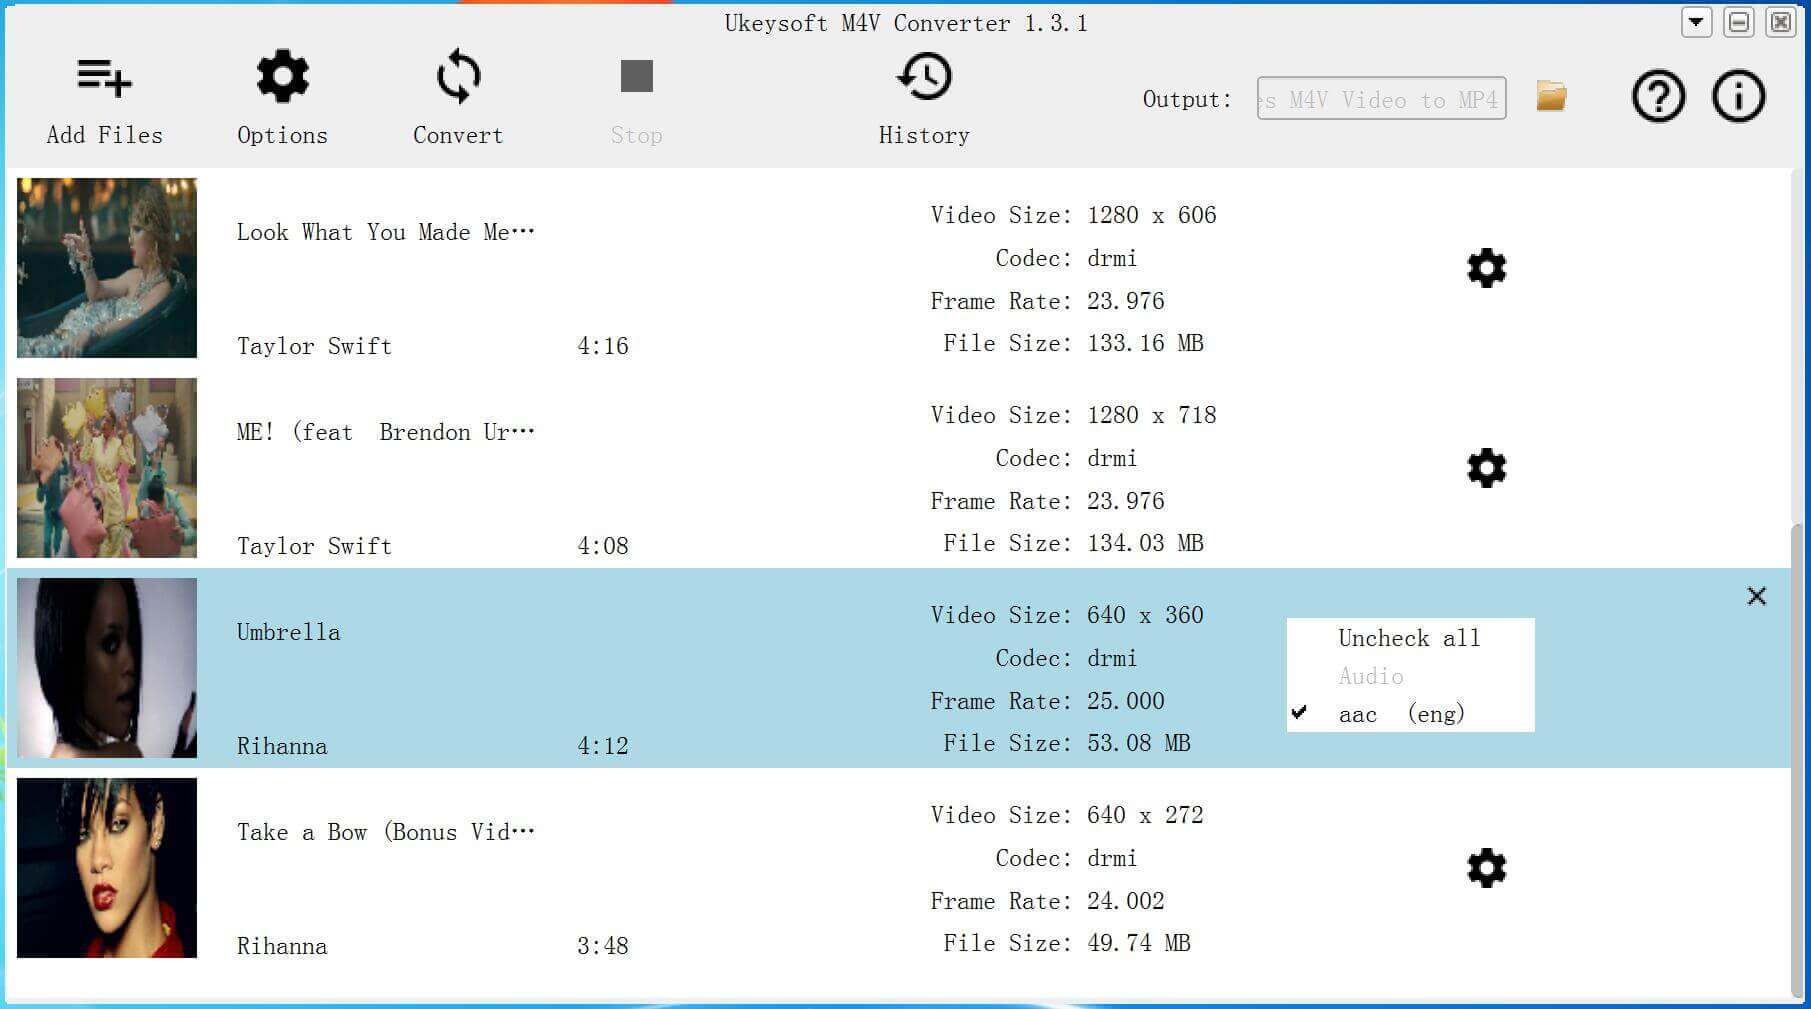Start conversion with Convert icon

pyautogui.click(x=458, y=76)
